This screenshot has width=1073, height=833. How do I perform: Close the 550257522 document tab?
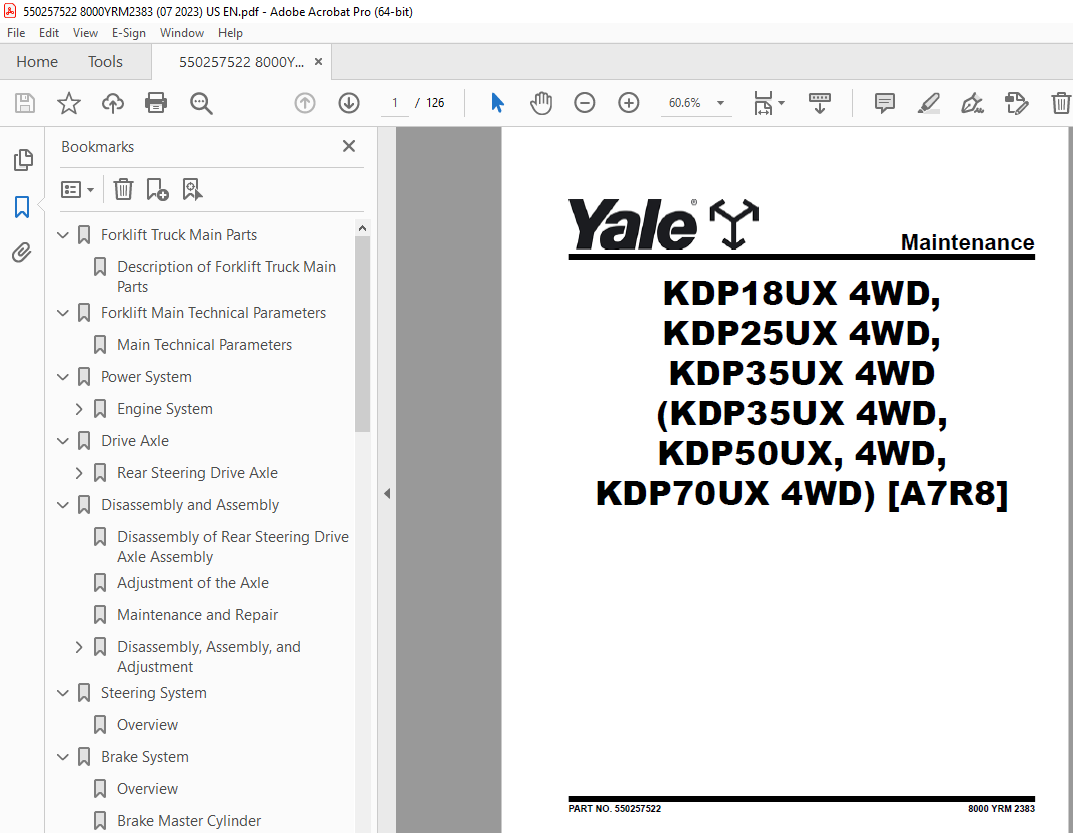pos(318,62)
